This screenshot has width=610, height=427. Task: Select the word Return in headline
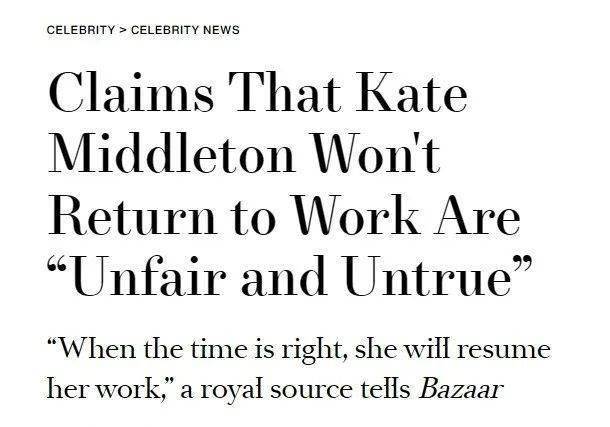pos(133,215)
